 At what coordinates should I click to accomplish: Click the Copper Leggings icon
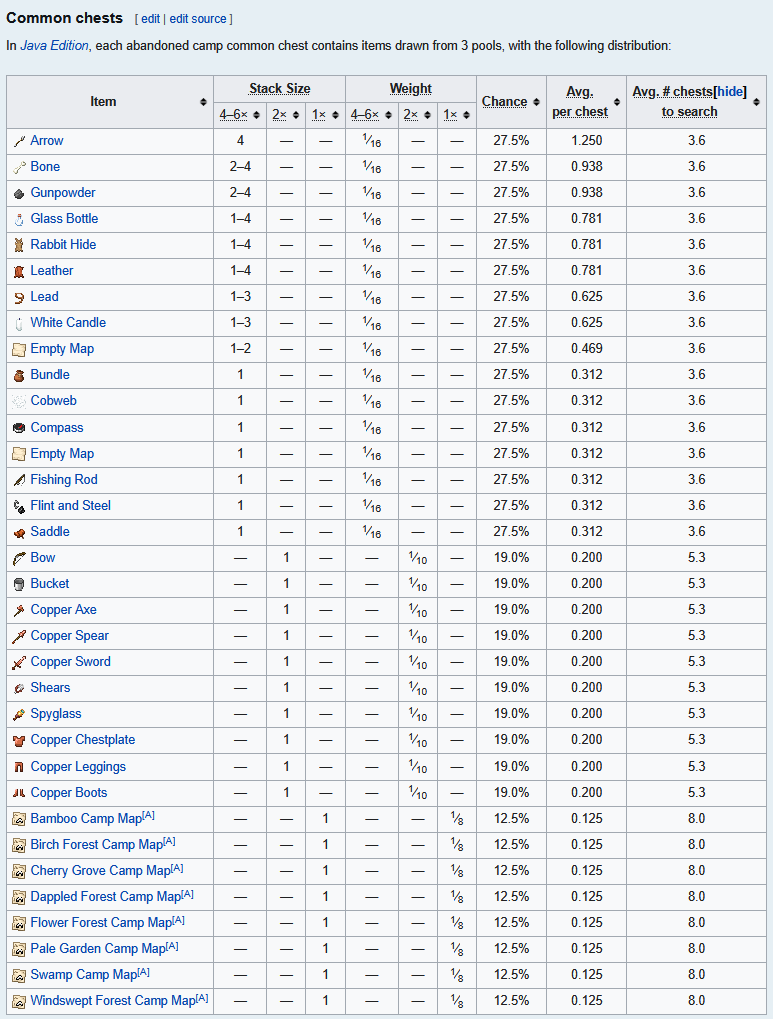pos(20,767)
